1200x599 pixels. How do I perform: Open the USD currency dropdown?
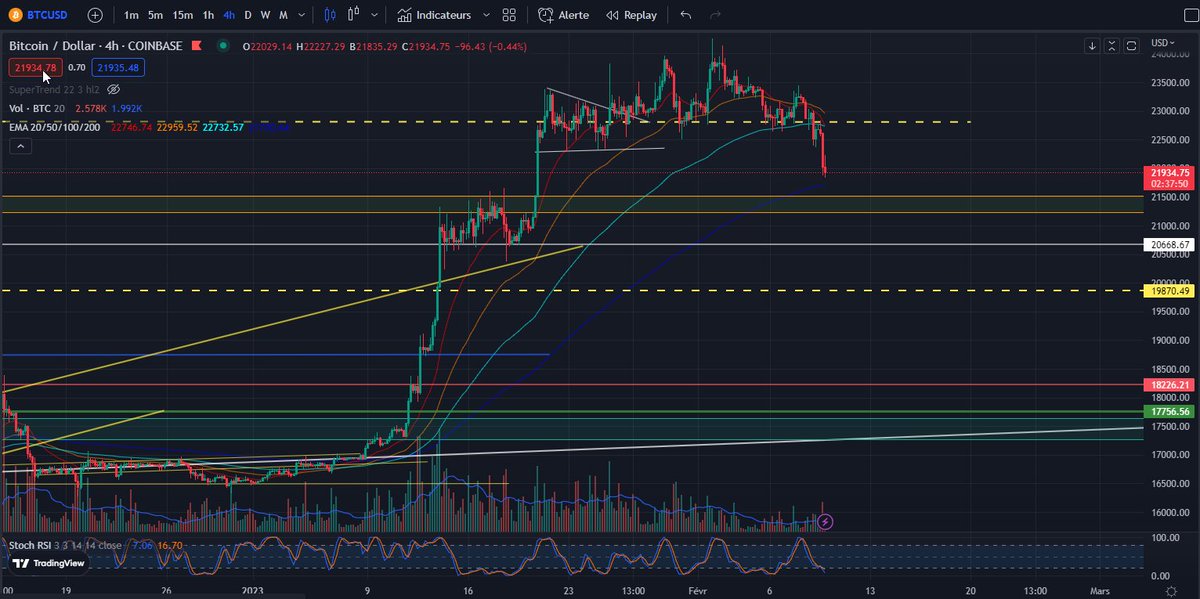click(x=1164, y=42)
